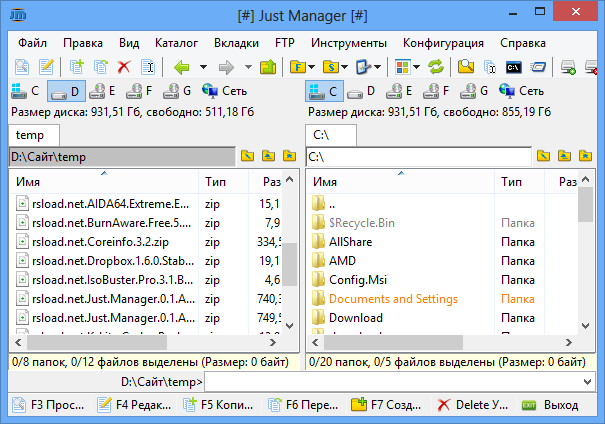Click the Move files toolbar icon

(x=100, y=67)
